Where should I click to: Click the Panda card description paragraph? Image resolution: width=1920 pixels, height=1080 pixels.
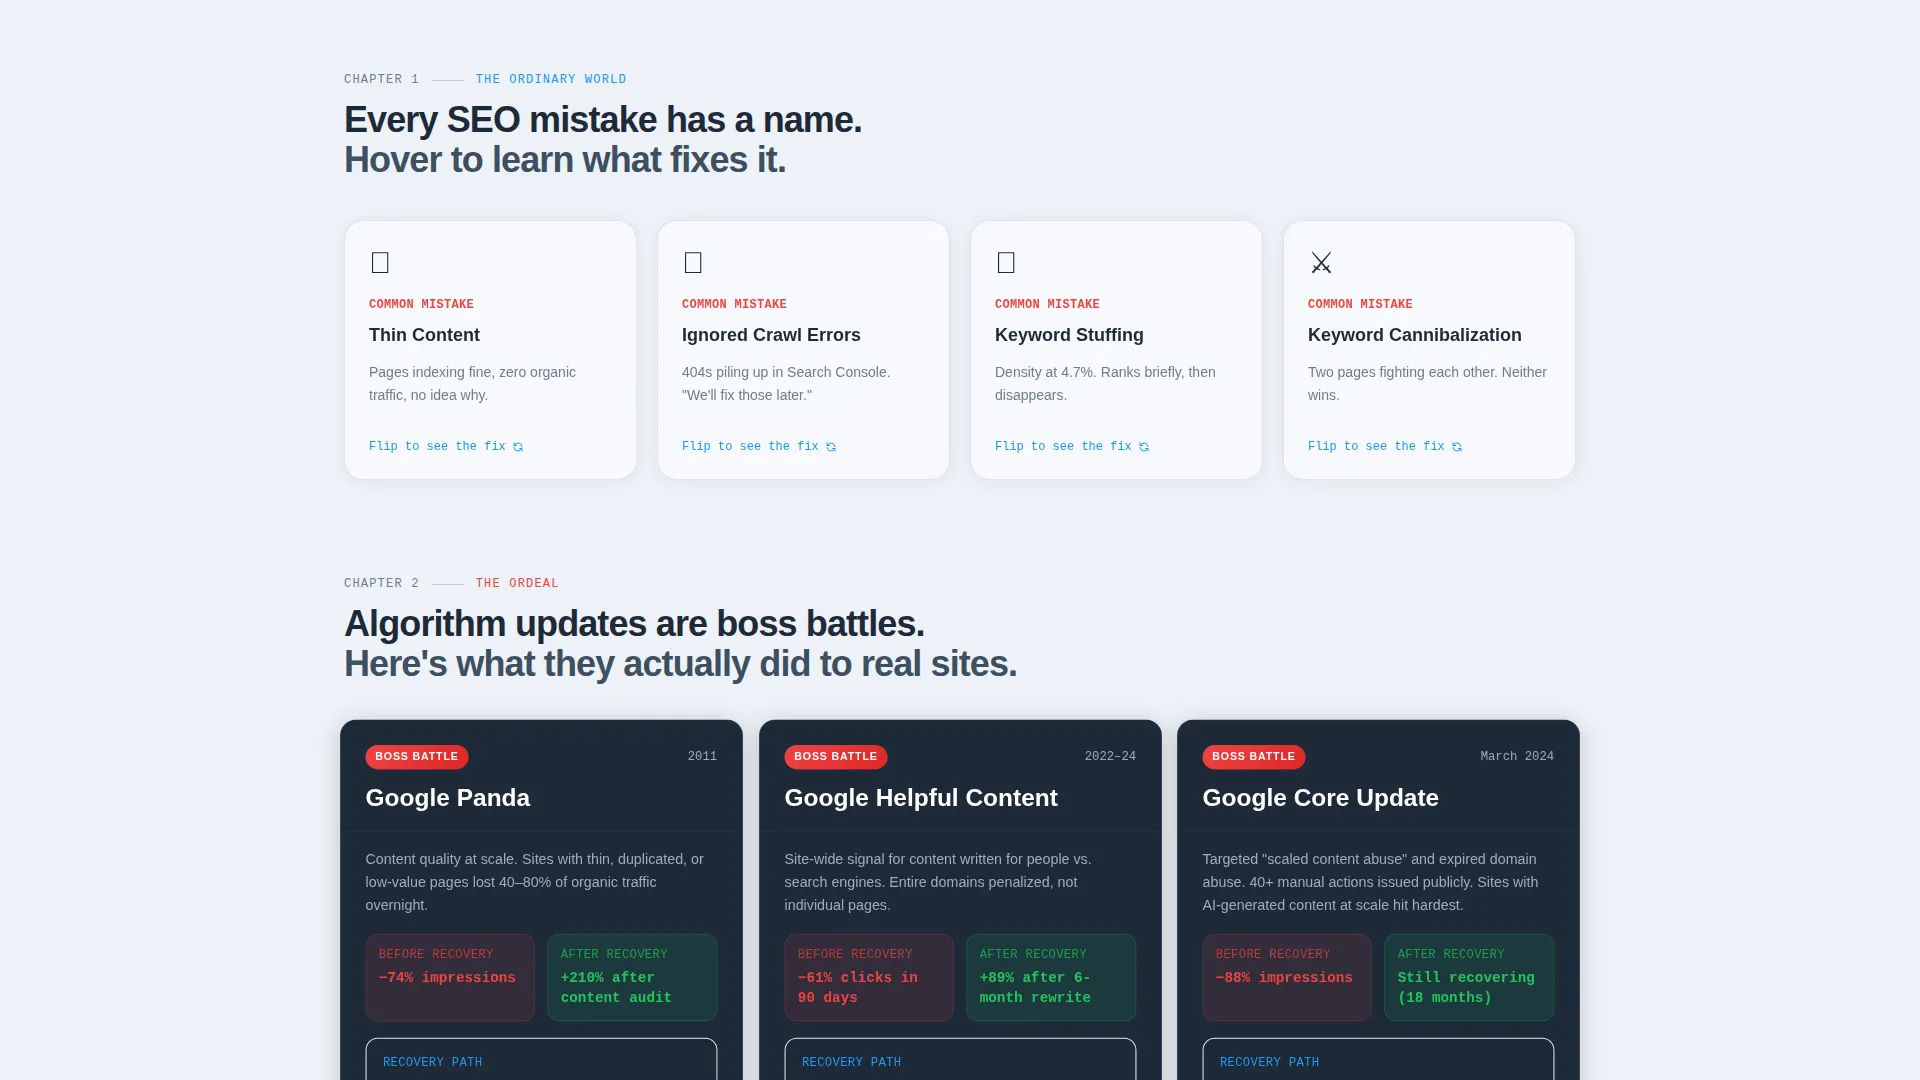coord(535,882)
